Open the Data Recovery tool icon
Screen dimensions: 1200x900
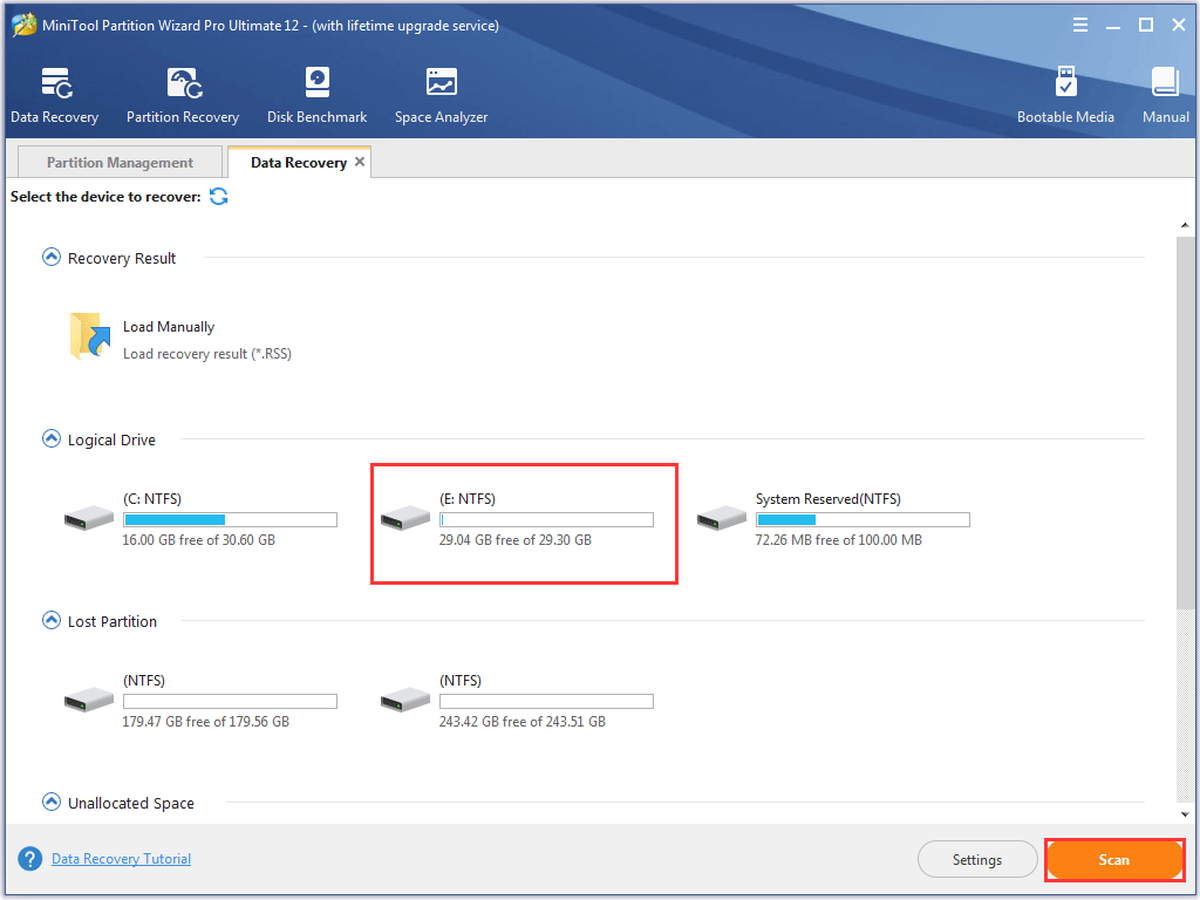click(55, 83)
